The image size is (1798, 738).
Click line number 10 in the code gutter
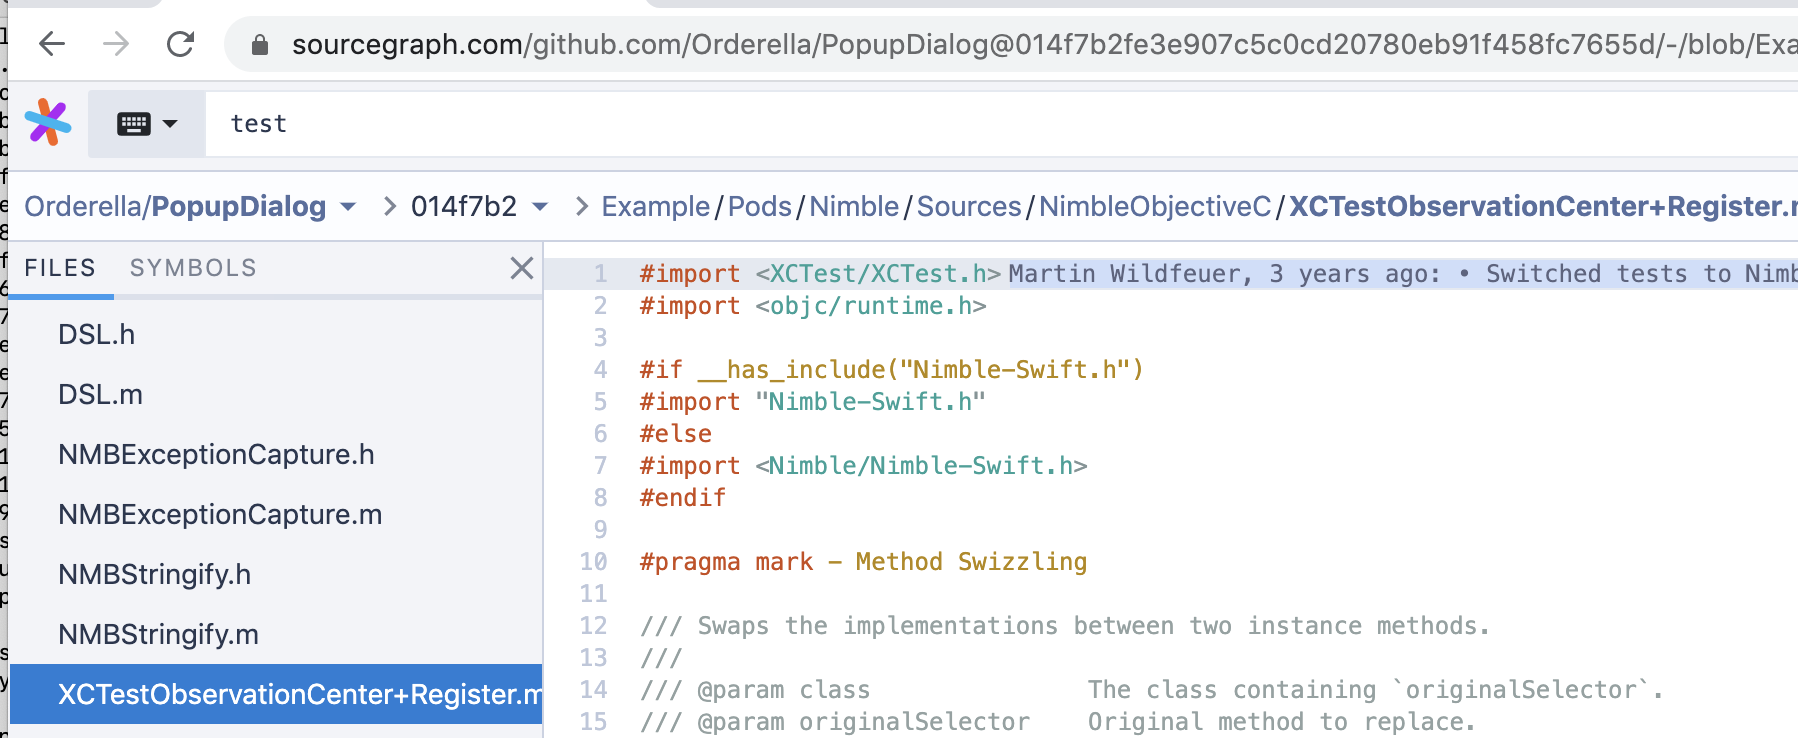tap(593, 561)
